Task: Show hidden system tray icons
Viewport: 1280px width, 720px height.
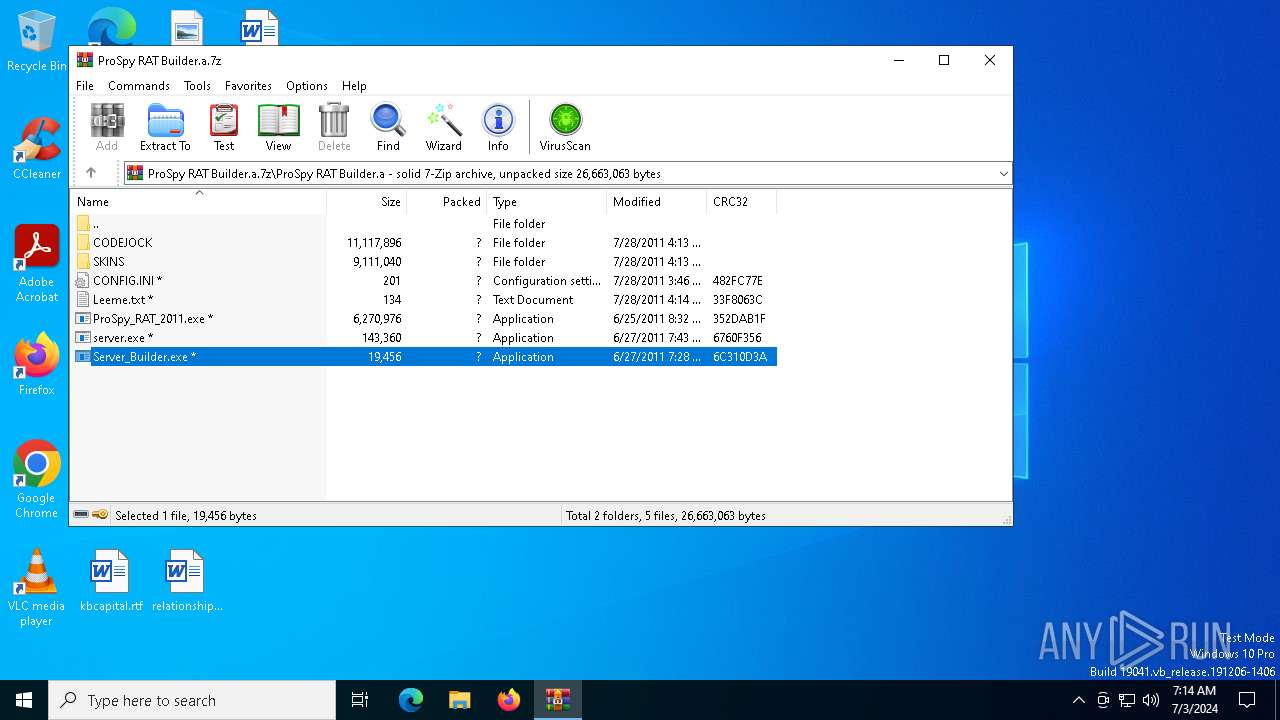Action: coord(1078,700)
